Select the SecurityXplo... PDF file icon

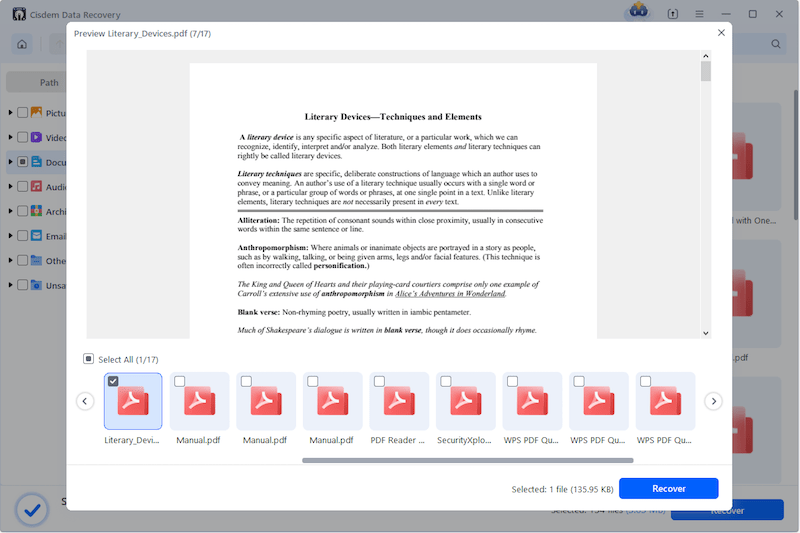[465, 401]
